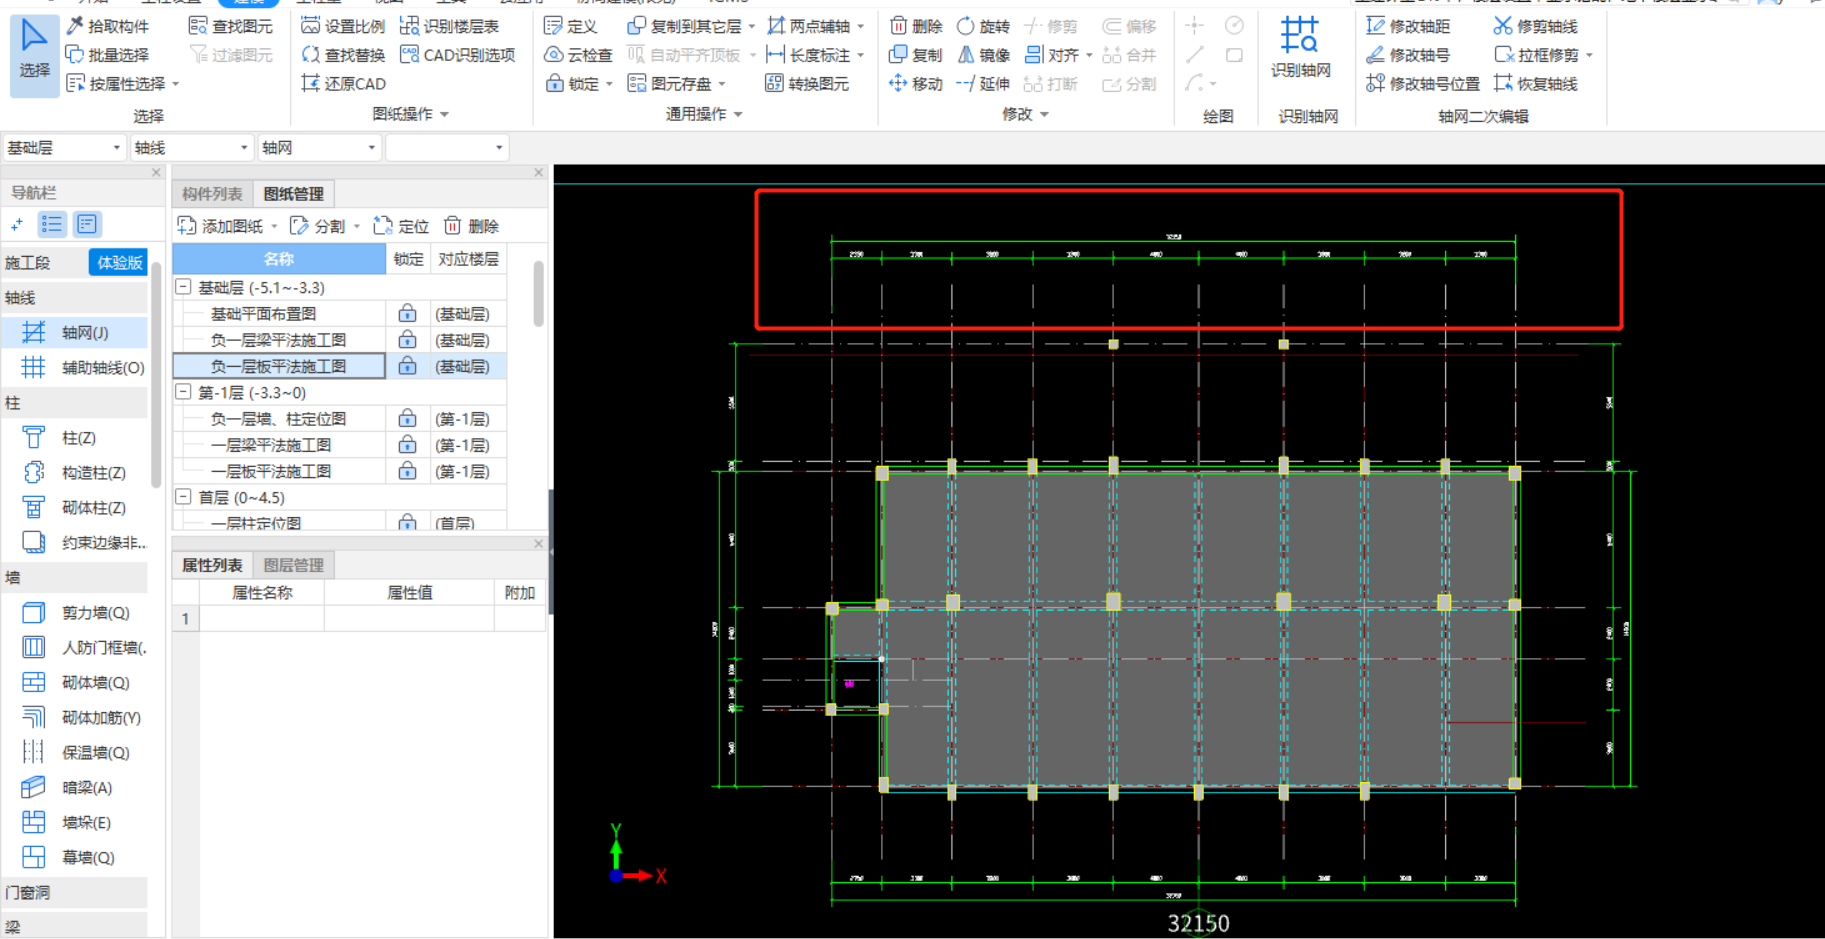Select 转换图元 convert element

(x=807, y=84)
